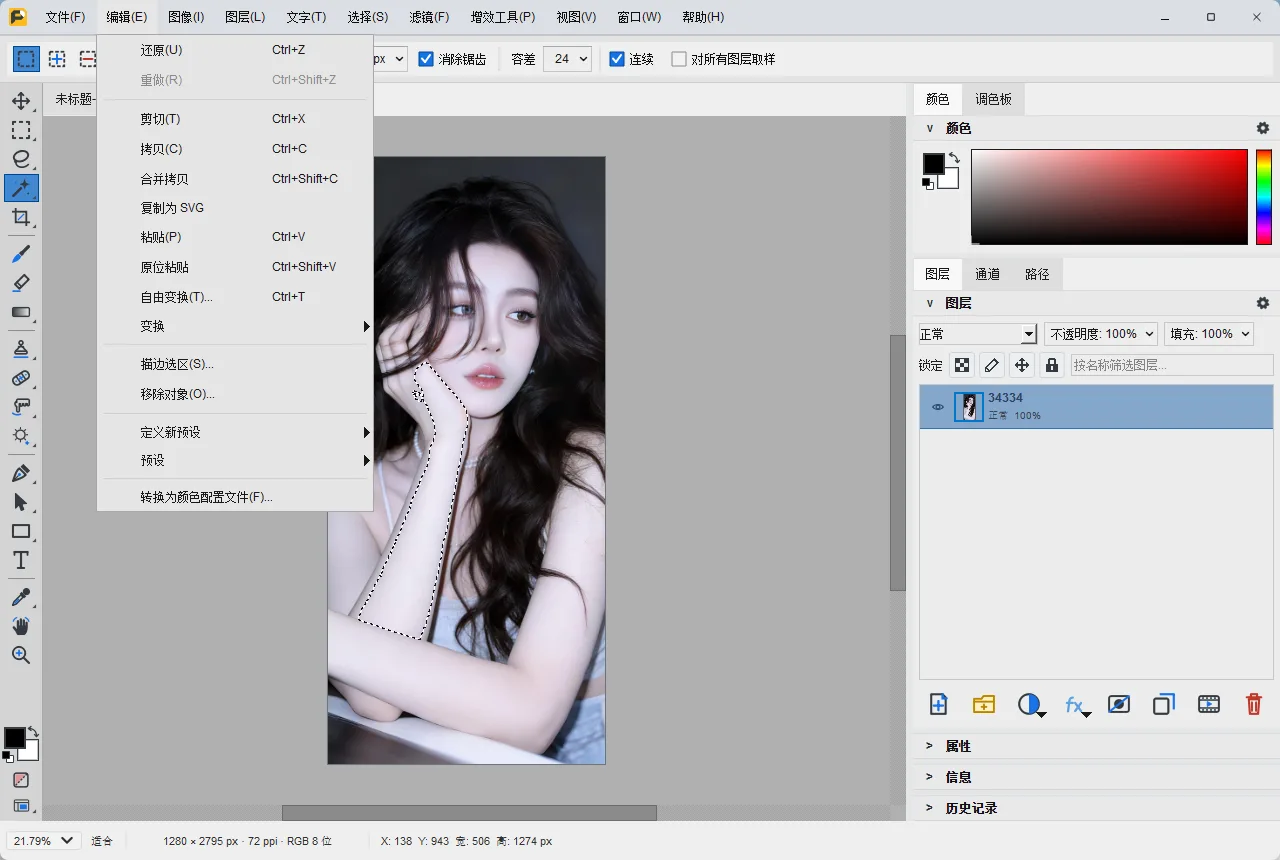Open the 不透明度 100% dropdown
This screenshot has height=860, width=1280.
pos(1101,334)
